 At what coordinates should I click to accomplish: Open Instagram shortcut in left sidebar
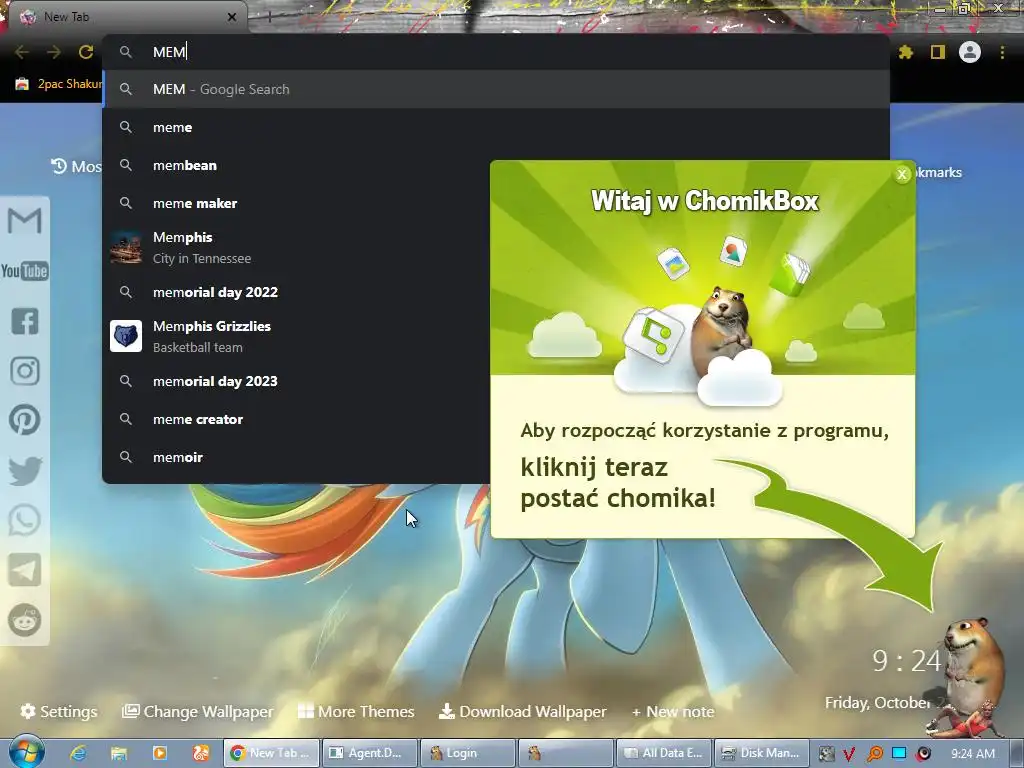25,371
